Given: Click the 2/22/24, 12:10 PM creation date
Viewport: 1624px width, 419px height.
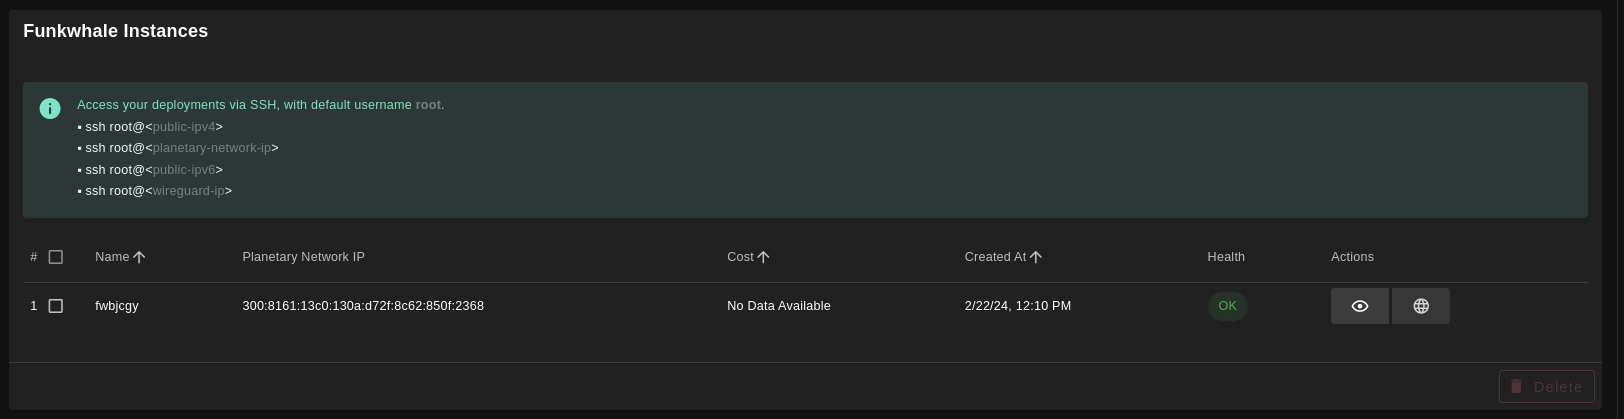Looking at the screenshot, I should (1017, 306).
